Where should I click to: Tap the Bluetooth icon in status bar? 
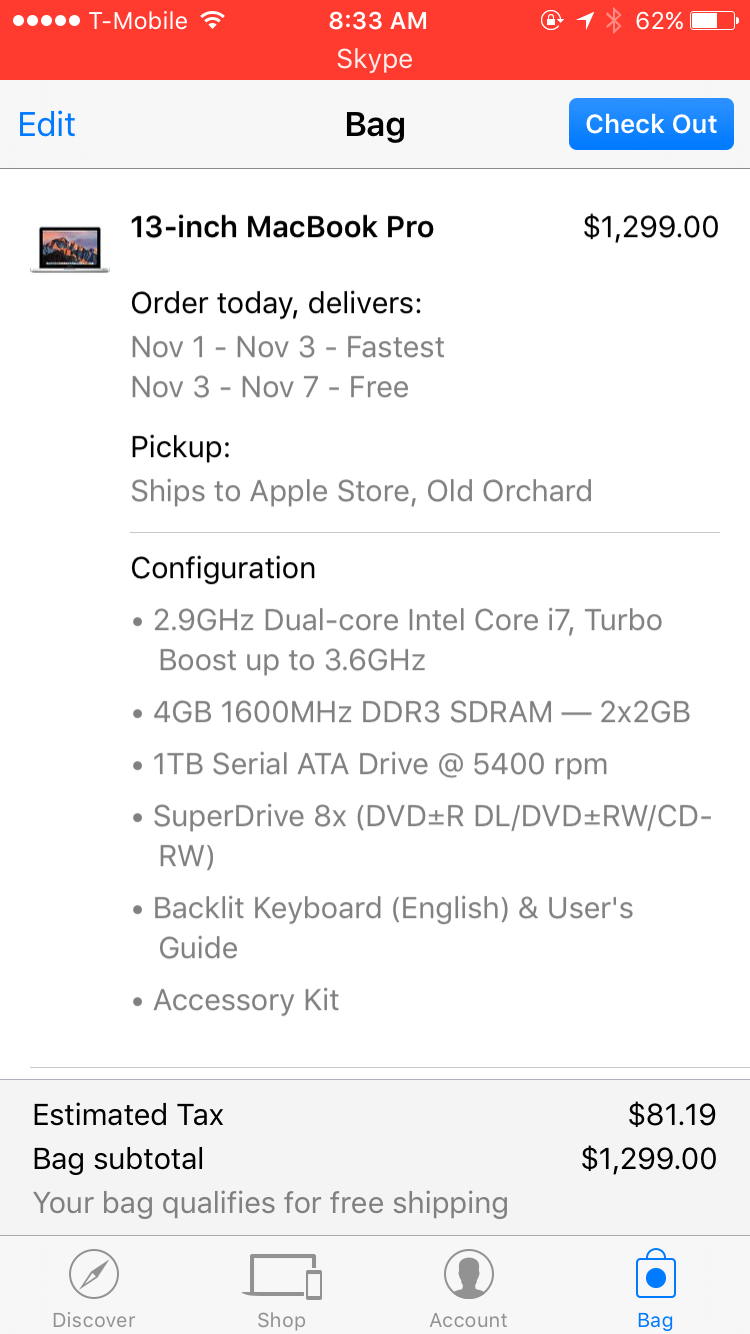(614, 21)
